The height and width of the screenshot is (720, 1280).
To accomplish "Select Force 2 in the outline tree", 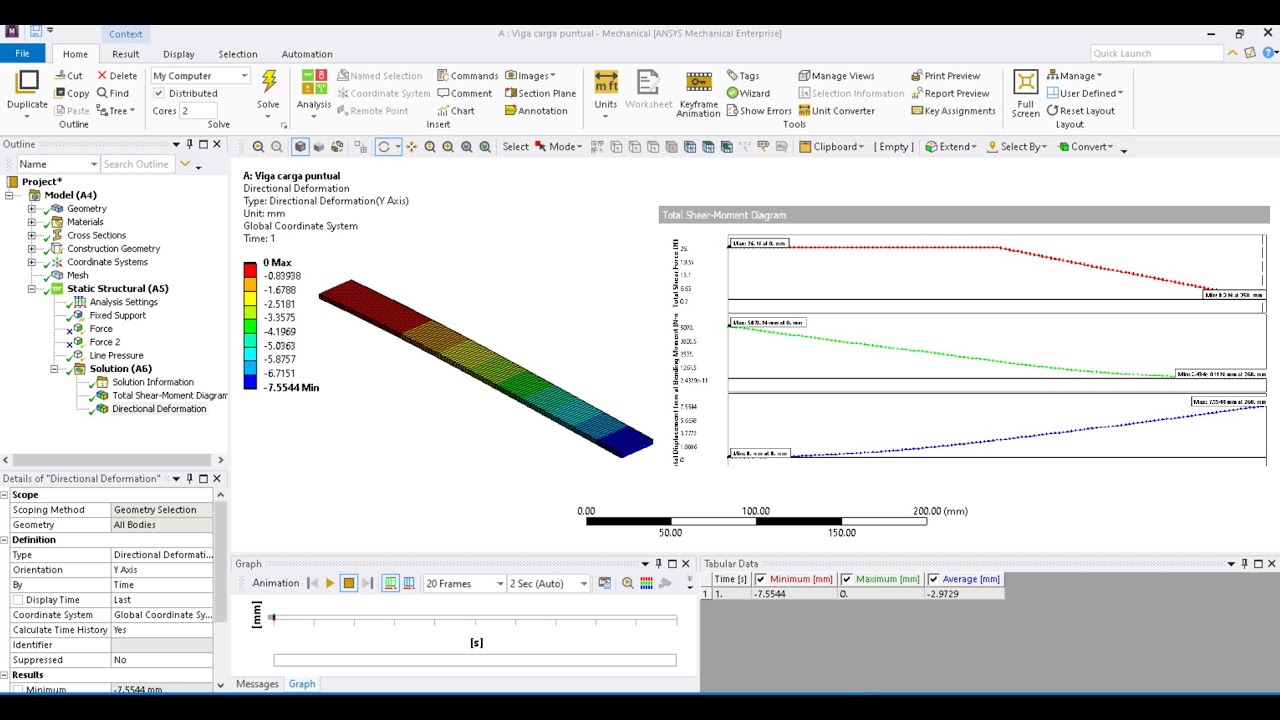I will pyautogui.click(x=104, y=342).
